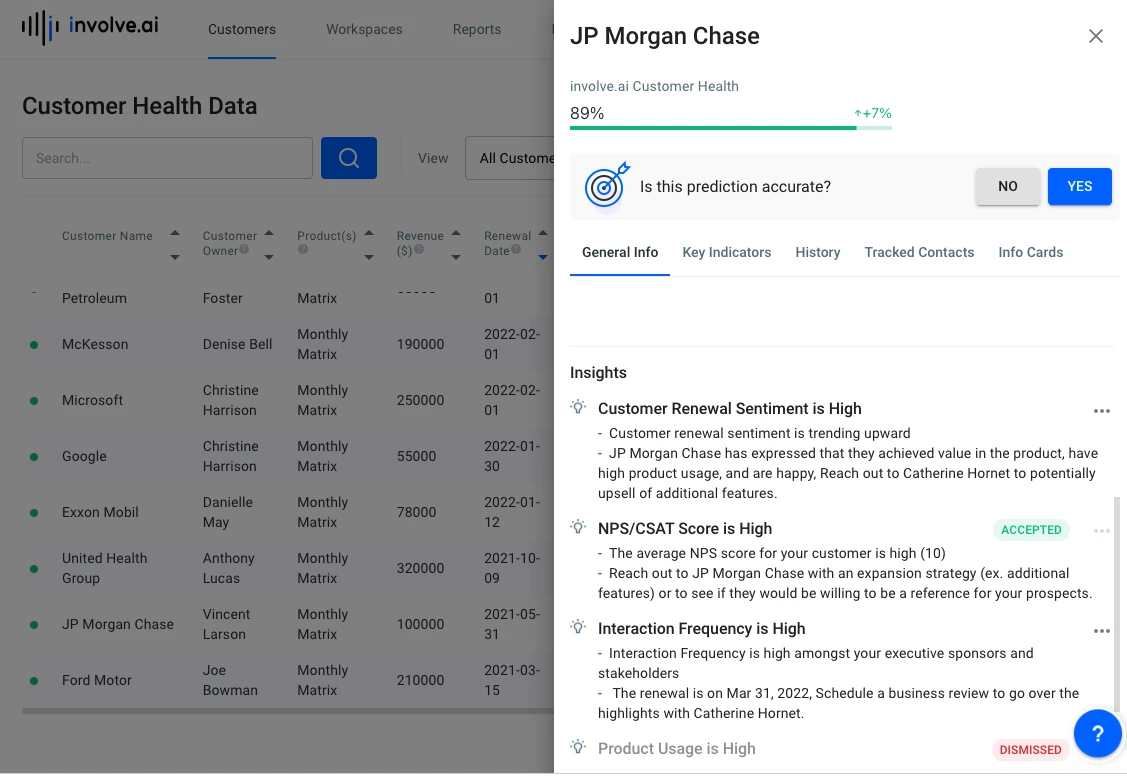Image resolution: width=1127 pixels, height=776 pixels.
Task: Click green status dot for Google
Action: tap(34, 457)
